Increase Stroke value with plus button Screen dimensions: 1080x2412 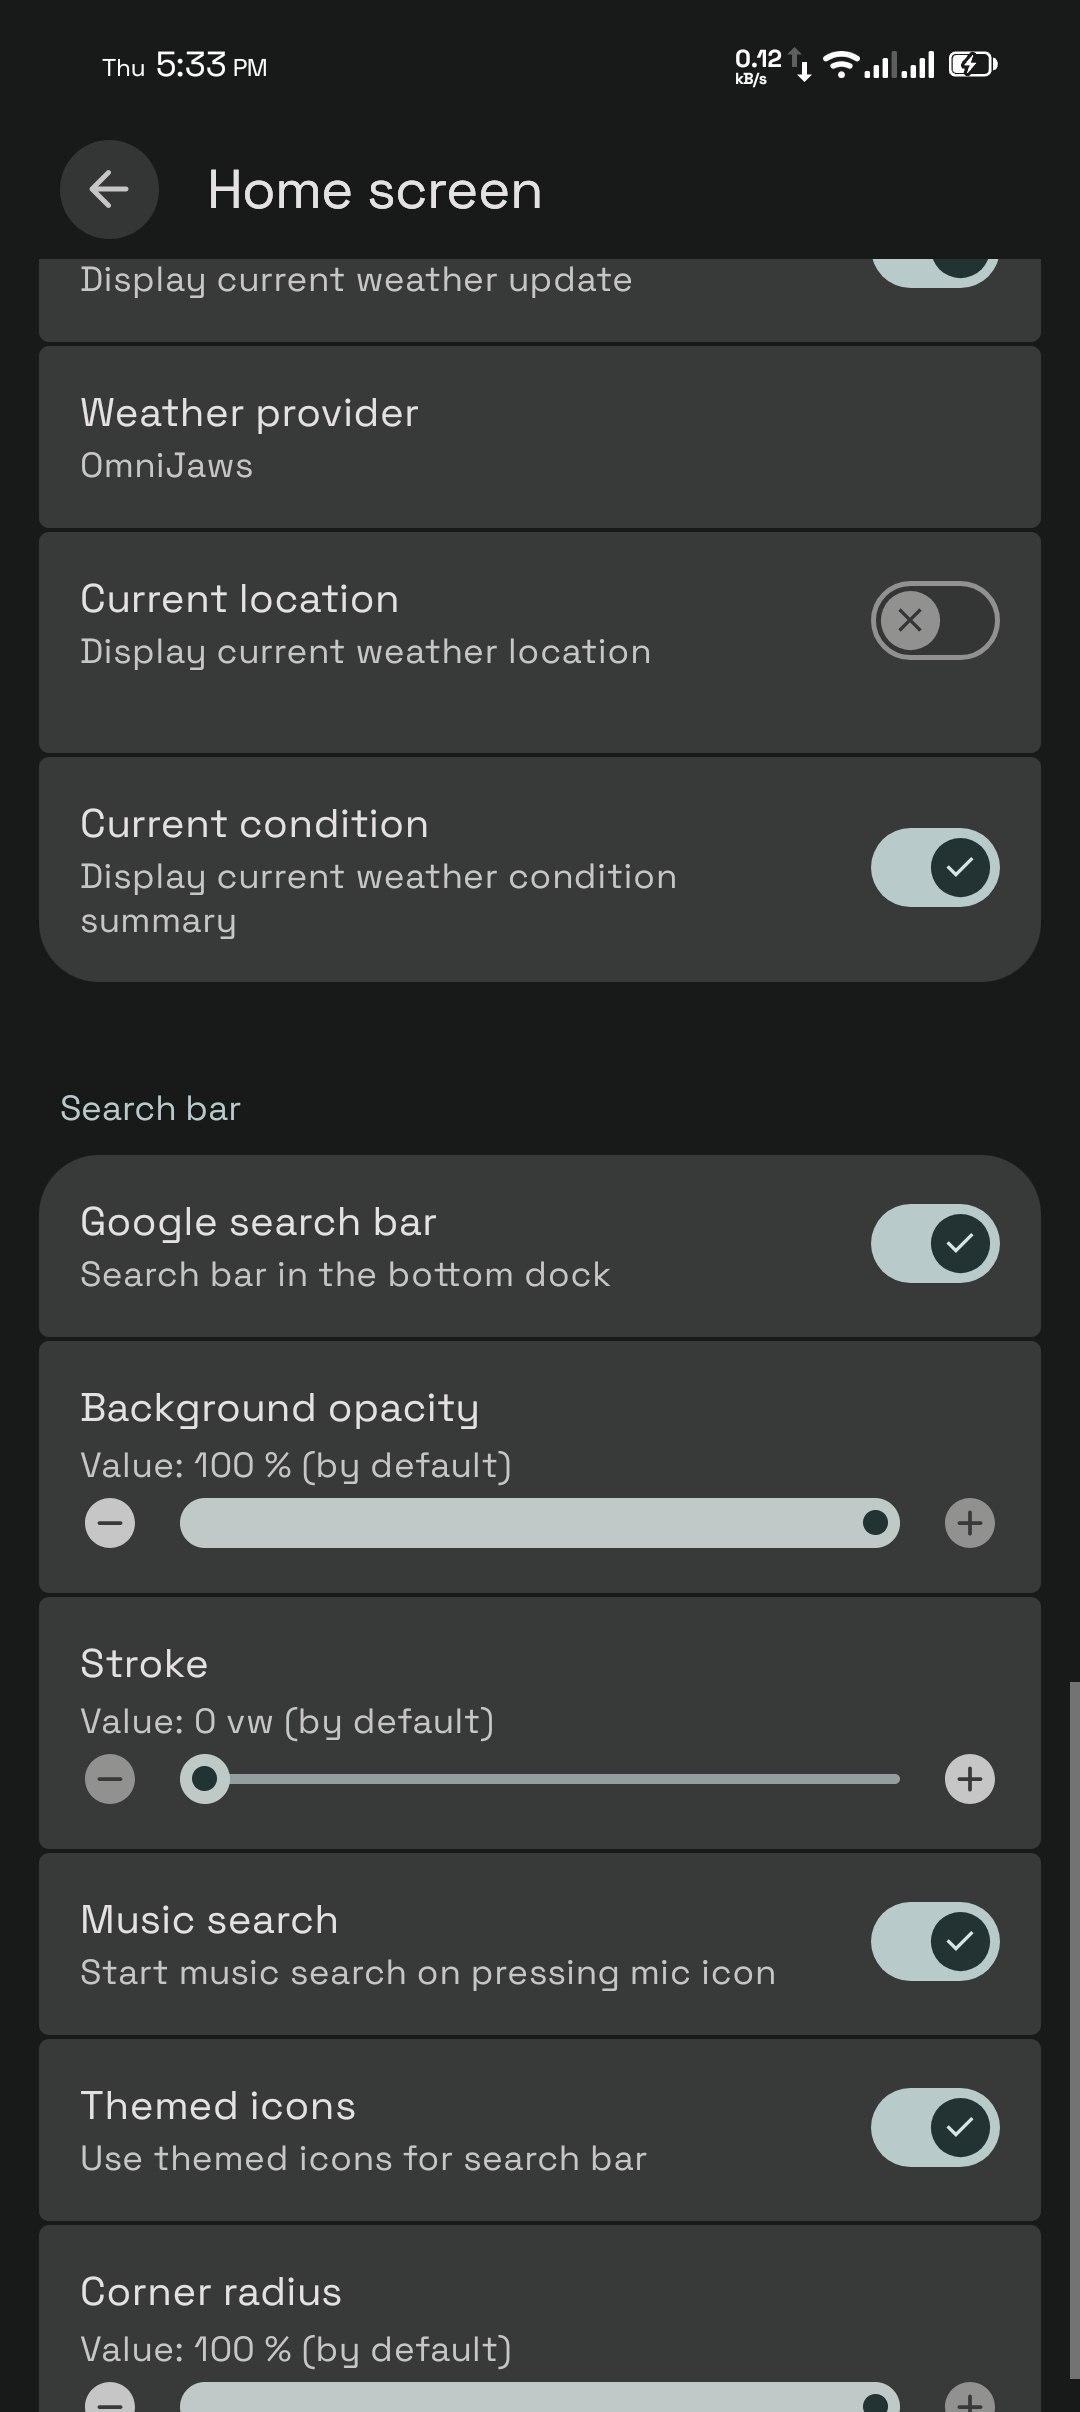click(x=969, y=1779)
